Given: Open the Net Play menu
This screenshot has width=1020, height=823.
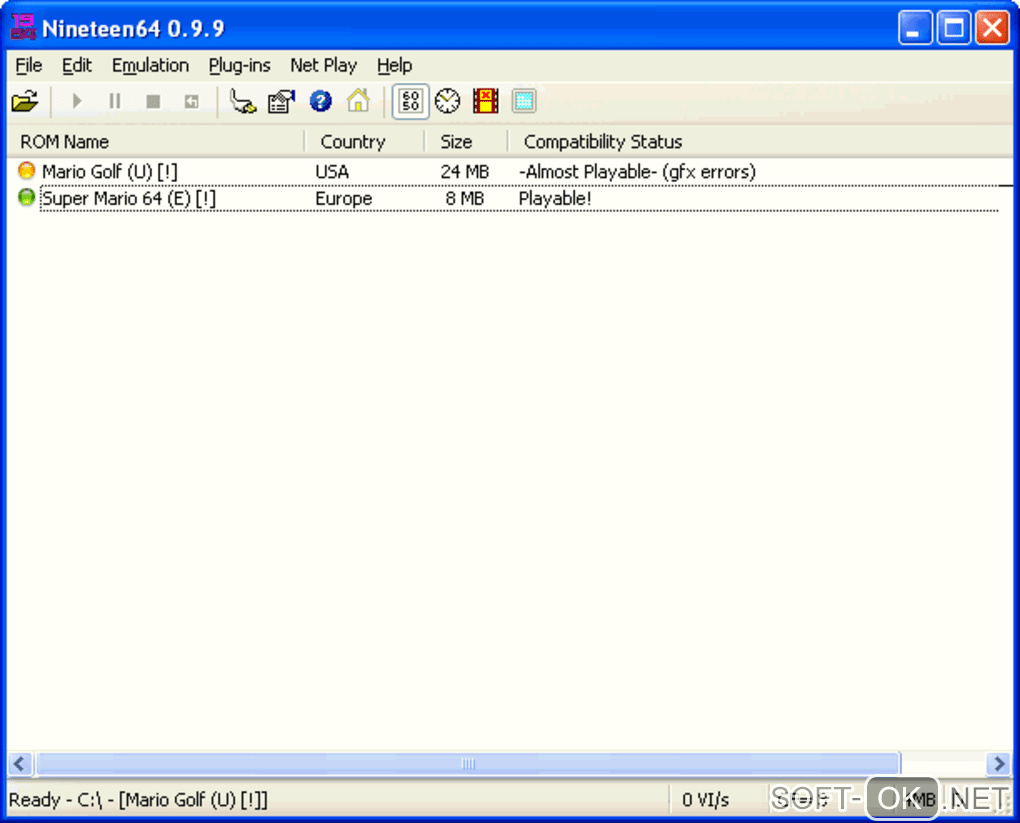Looking at the screenshot, I should 323,66.
